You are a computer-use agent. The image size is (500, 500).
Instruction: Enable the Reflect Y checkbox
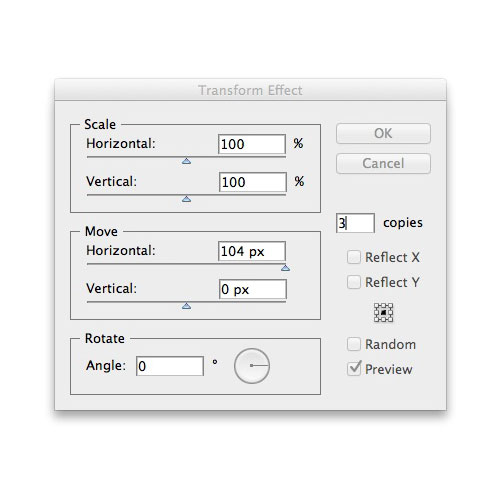coord(354,282)
